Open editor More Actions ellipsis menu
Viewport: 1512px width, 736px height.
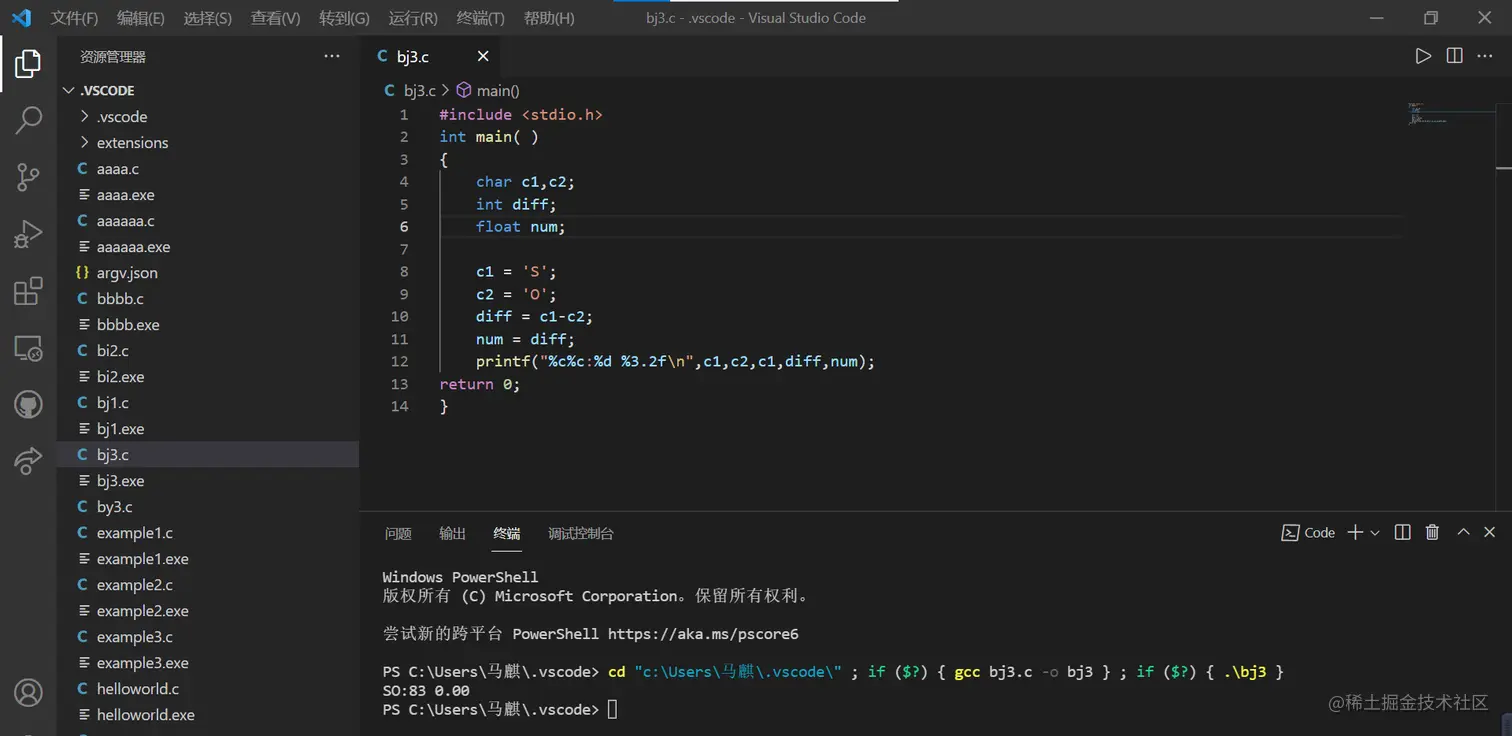pos(1487,56)
